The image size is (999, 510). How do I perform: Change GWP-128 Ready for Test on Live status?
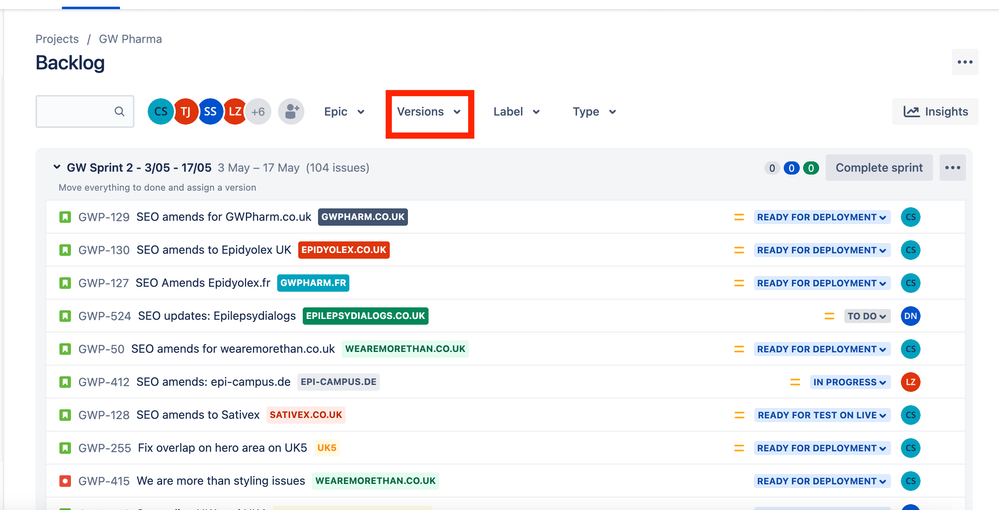(822, 415)
